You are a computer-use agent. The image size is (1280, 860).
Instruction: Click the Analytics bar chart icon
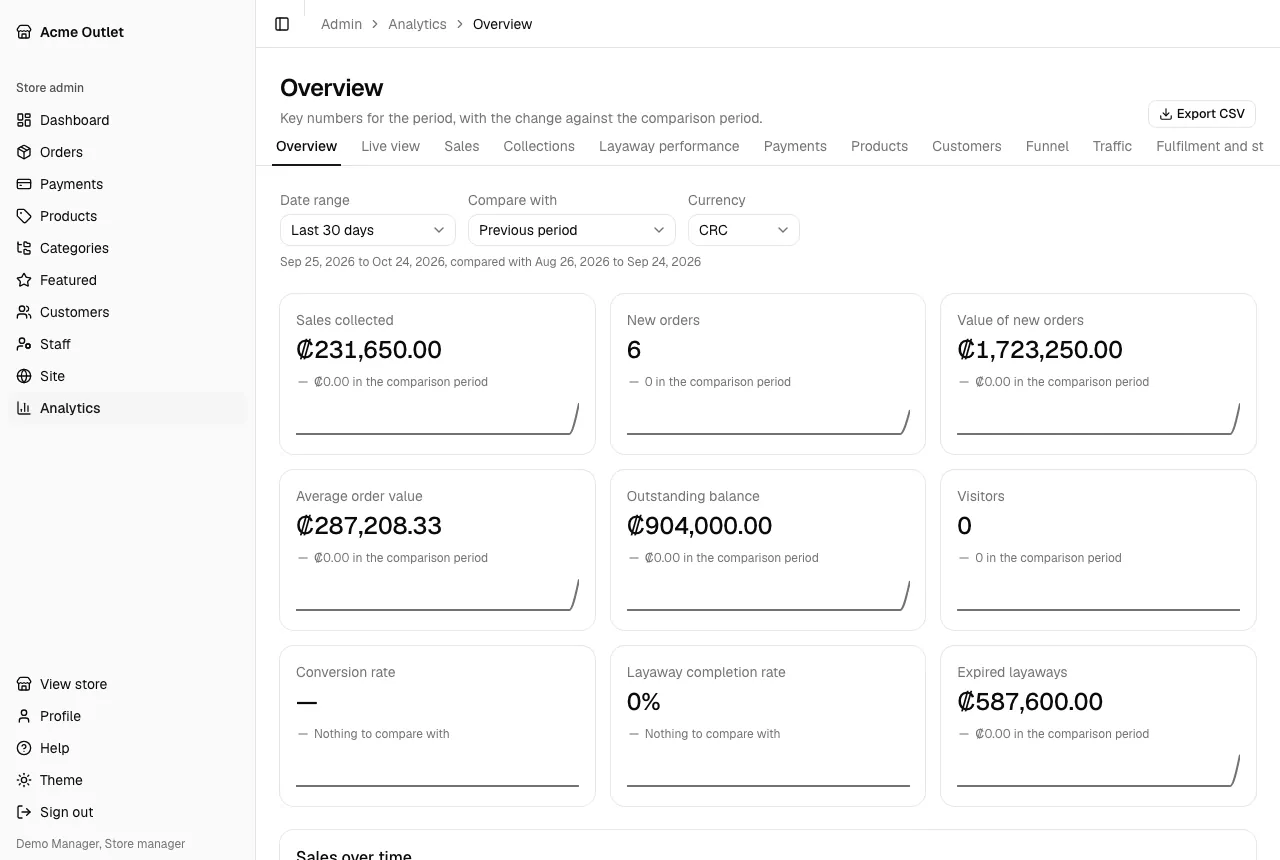tap(24, 408)
